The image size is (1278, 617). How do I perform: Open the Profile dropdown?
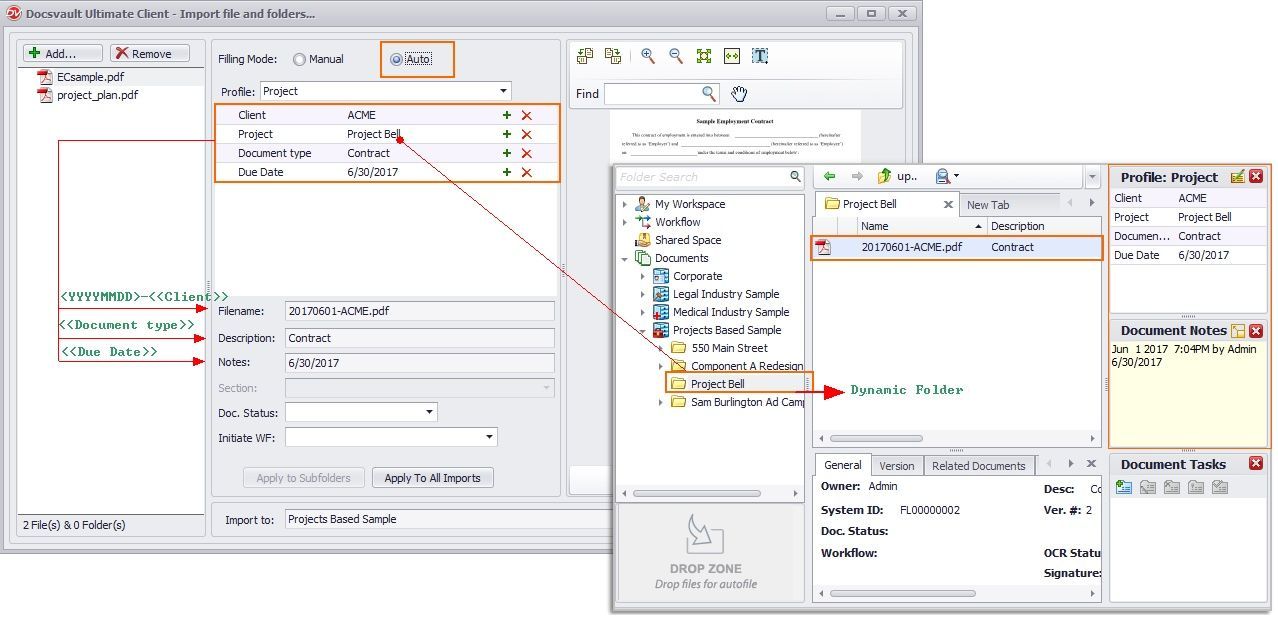coord(503,91)
